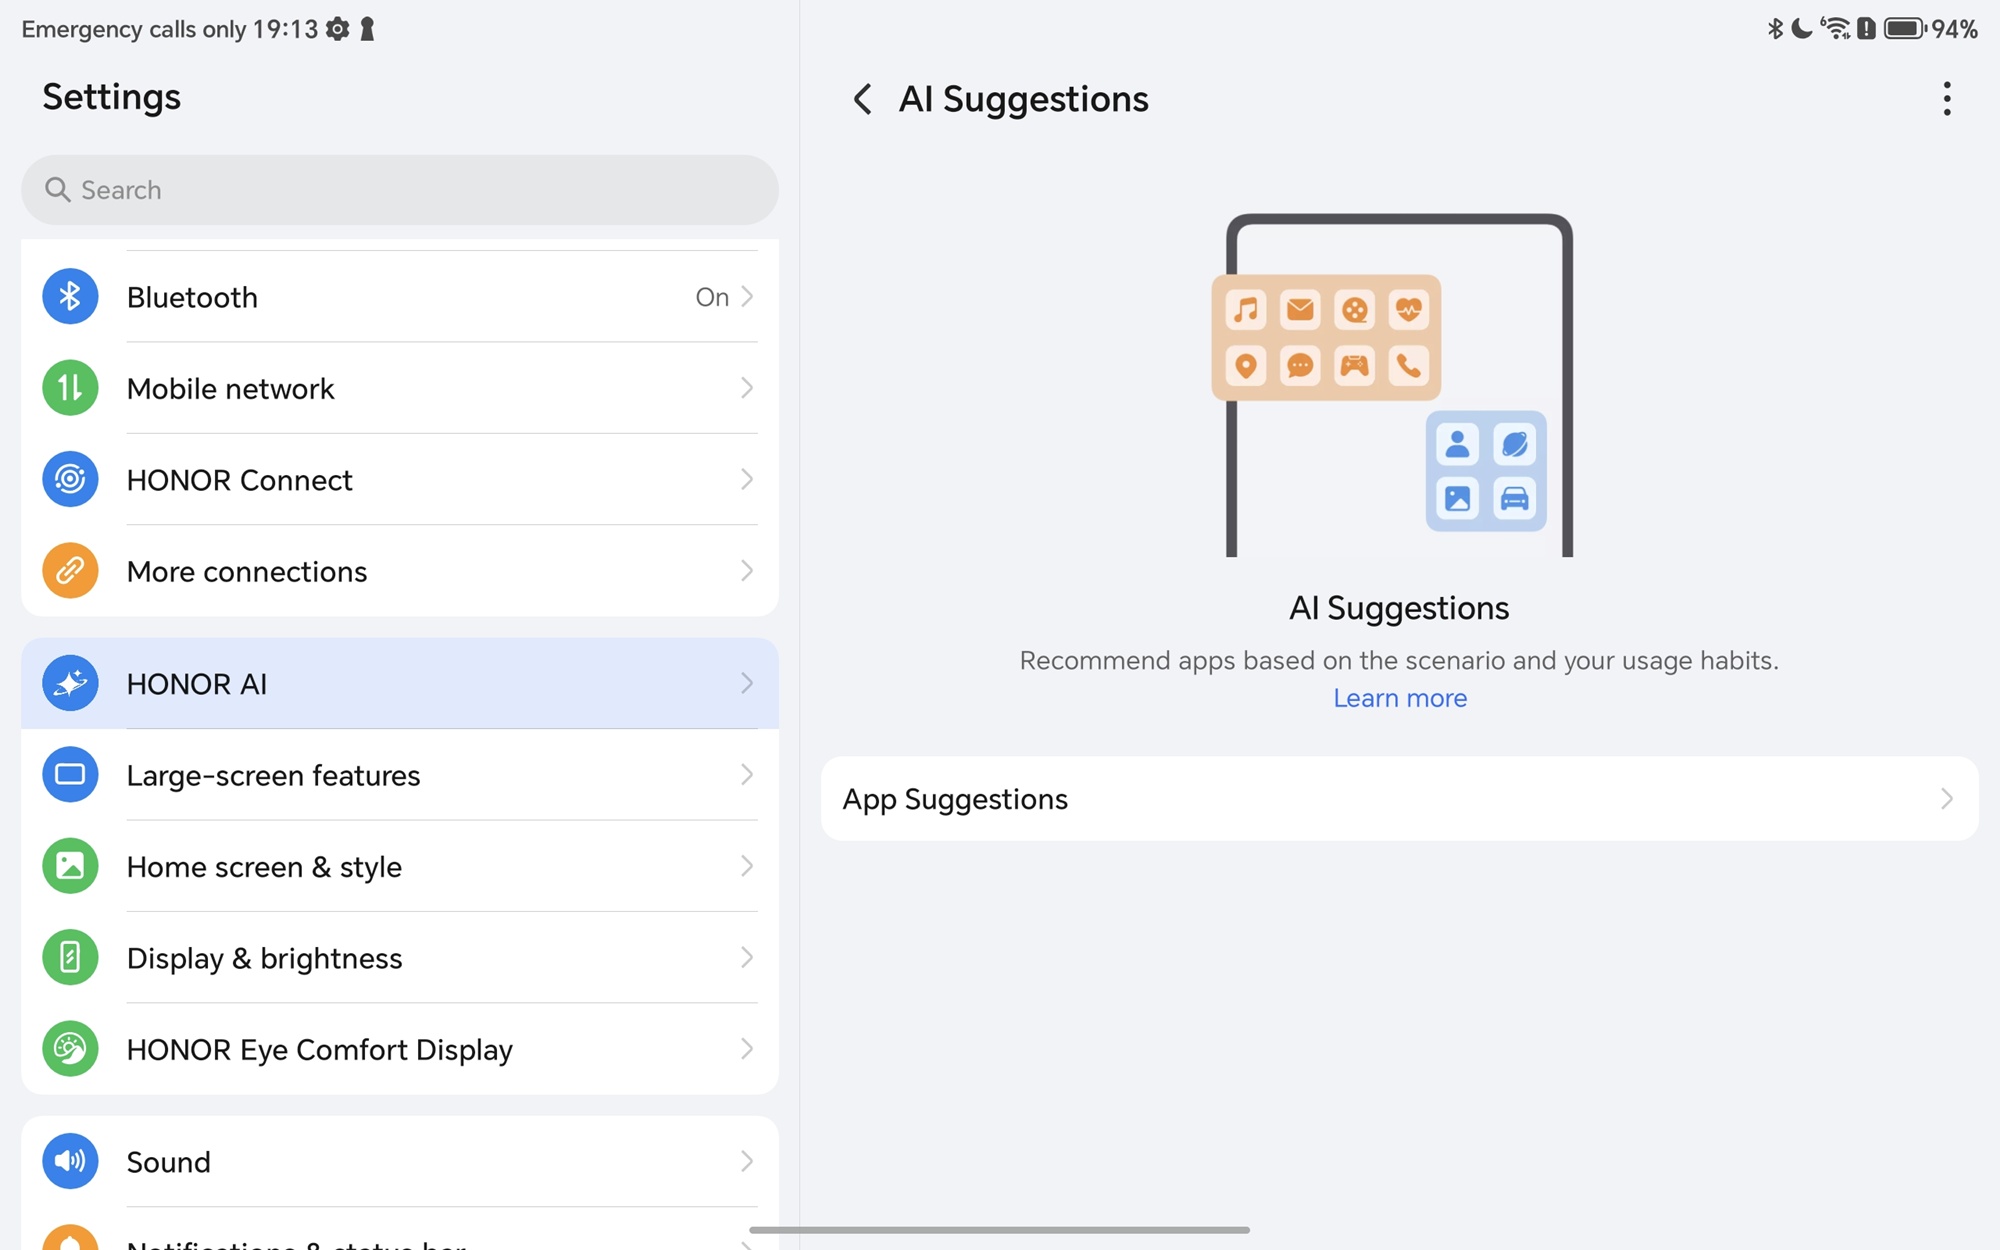Open the Mobile network icon entry
This screenshot has height=1250, width=2000.
point(70,388)
